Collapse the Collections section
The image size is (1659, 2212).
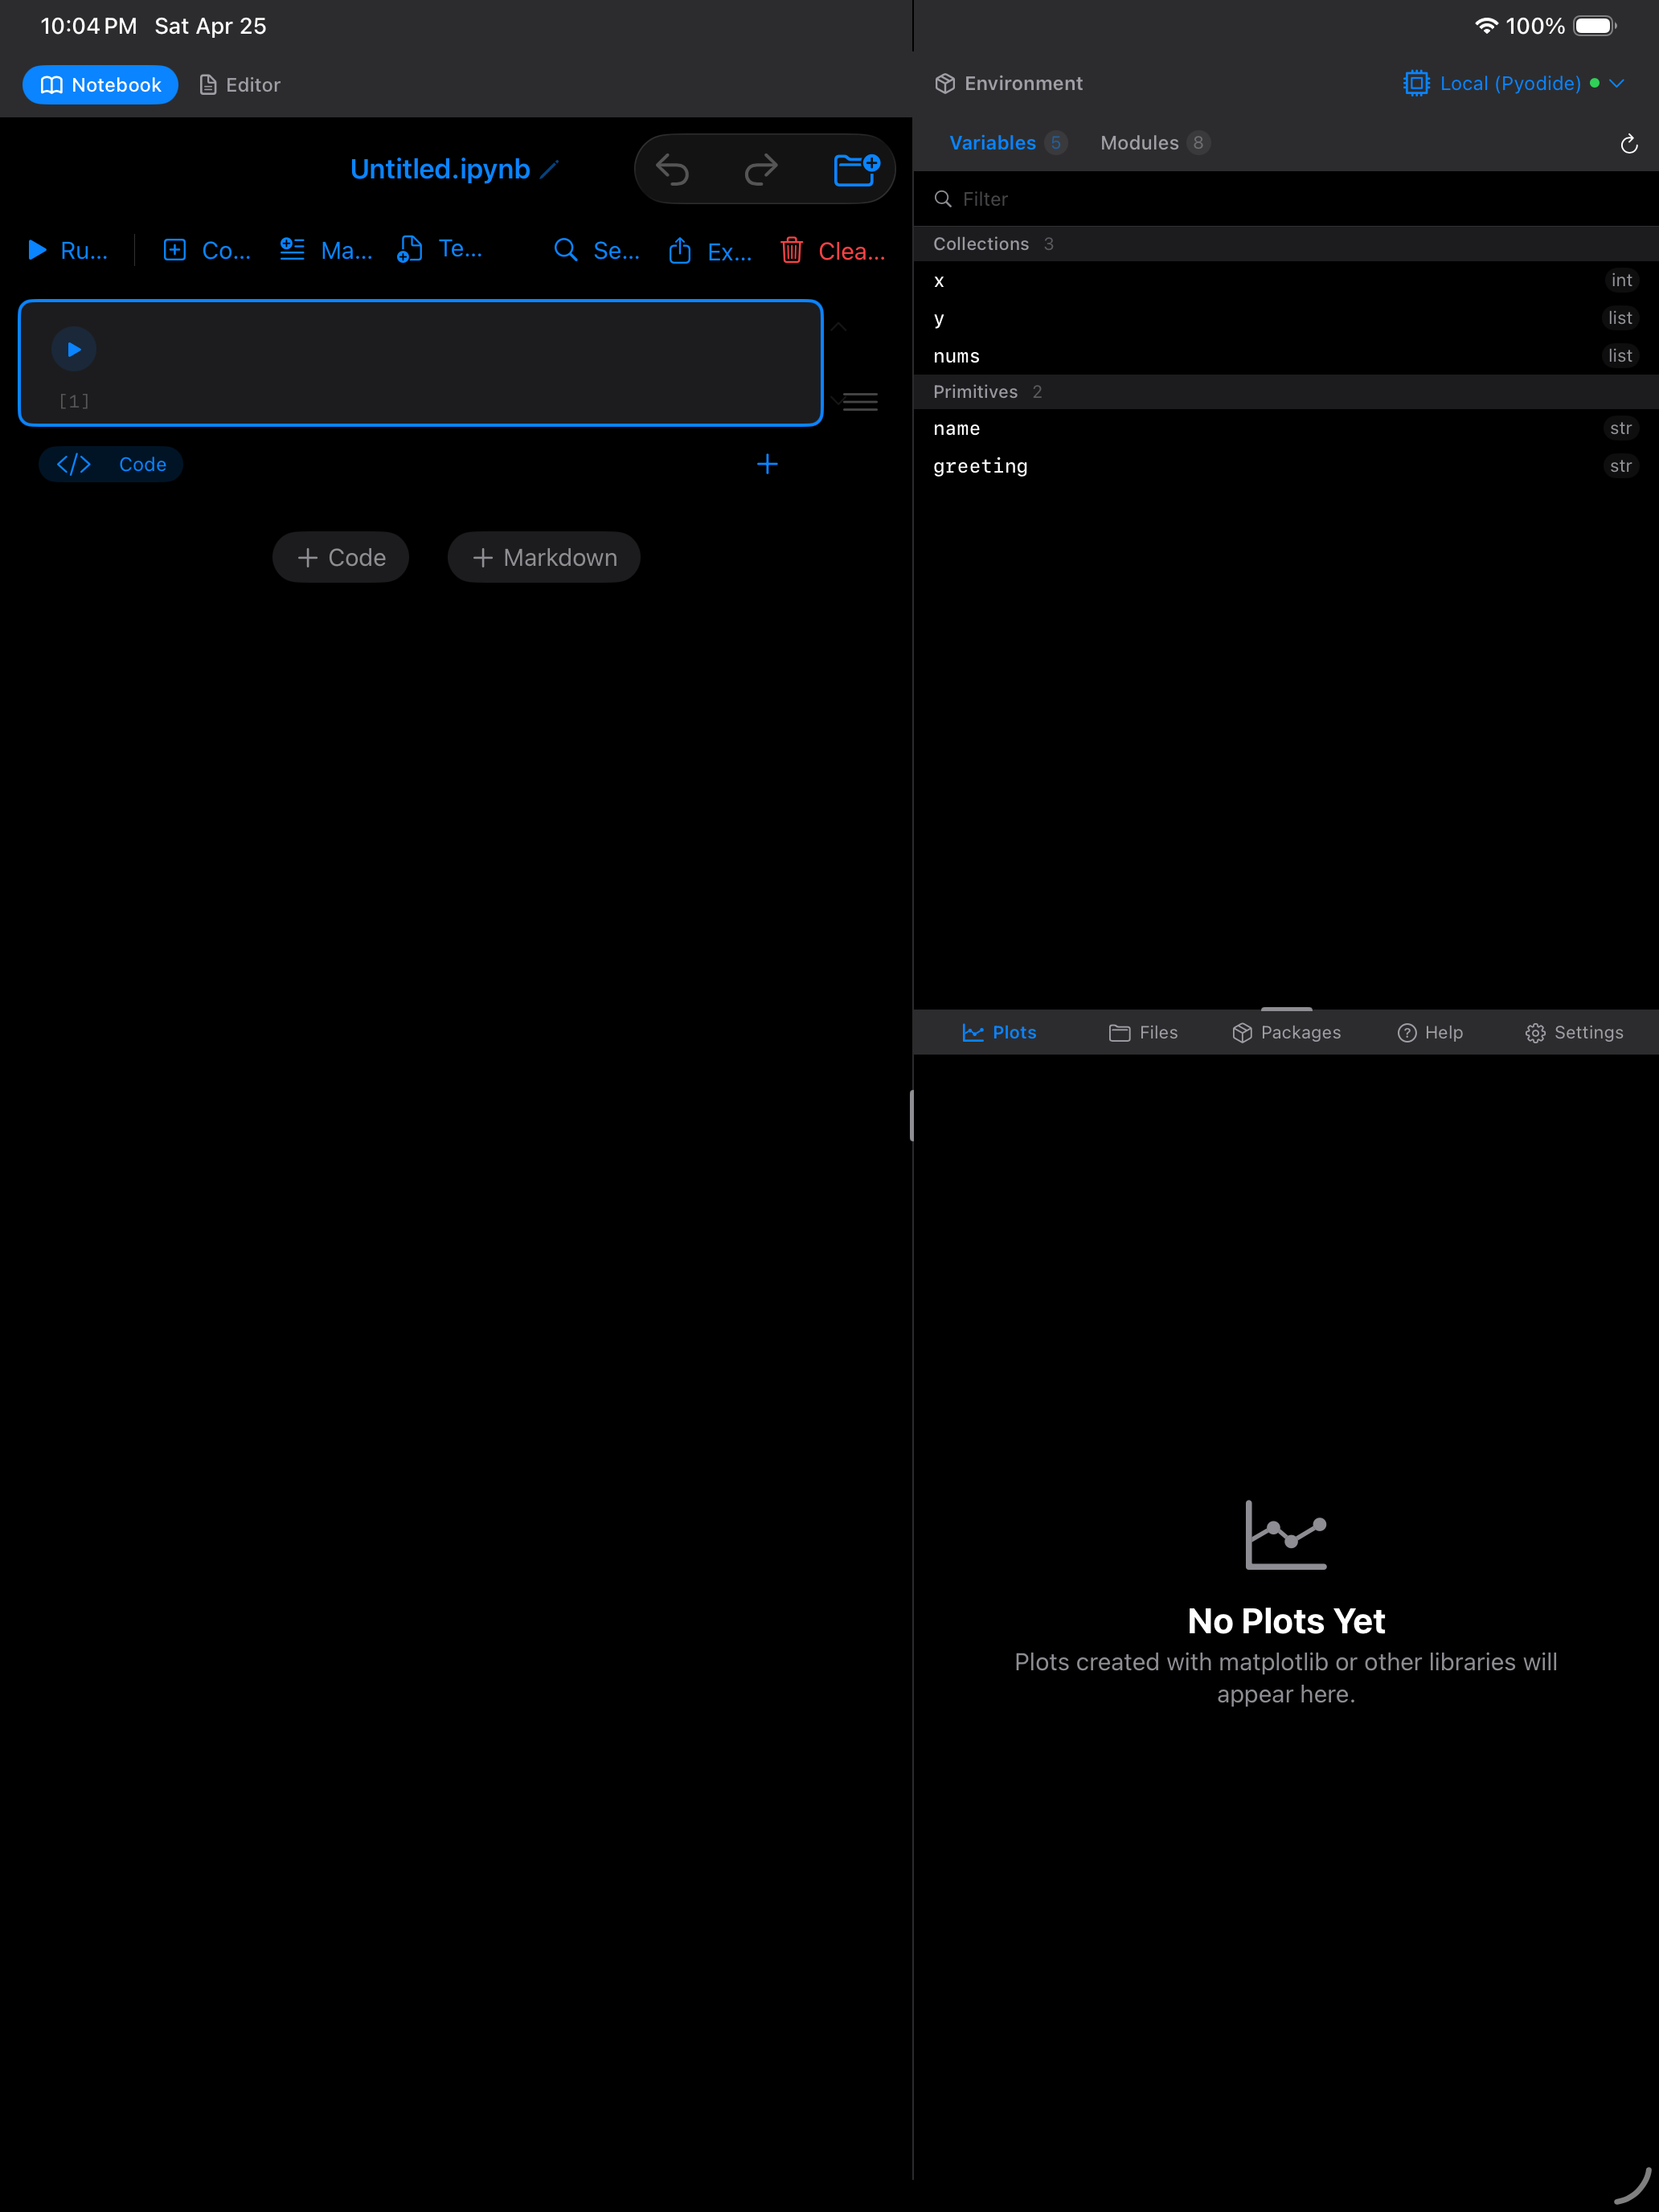(1286, 244)
